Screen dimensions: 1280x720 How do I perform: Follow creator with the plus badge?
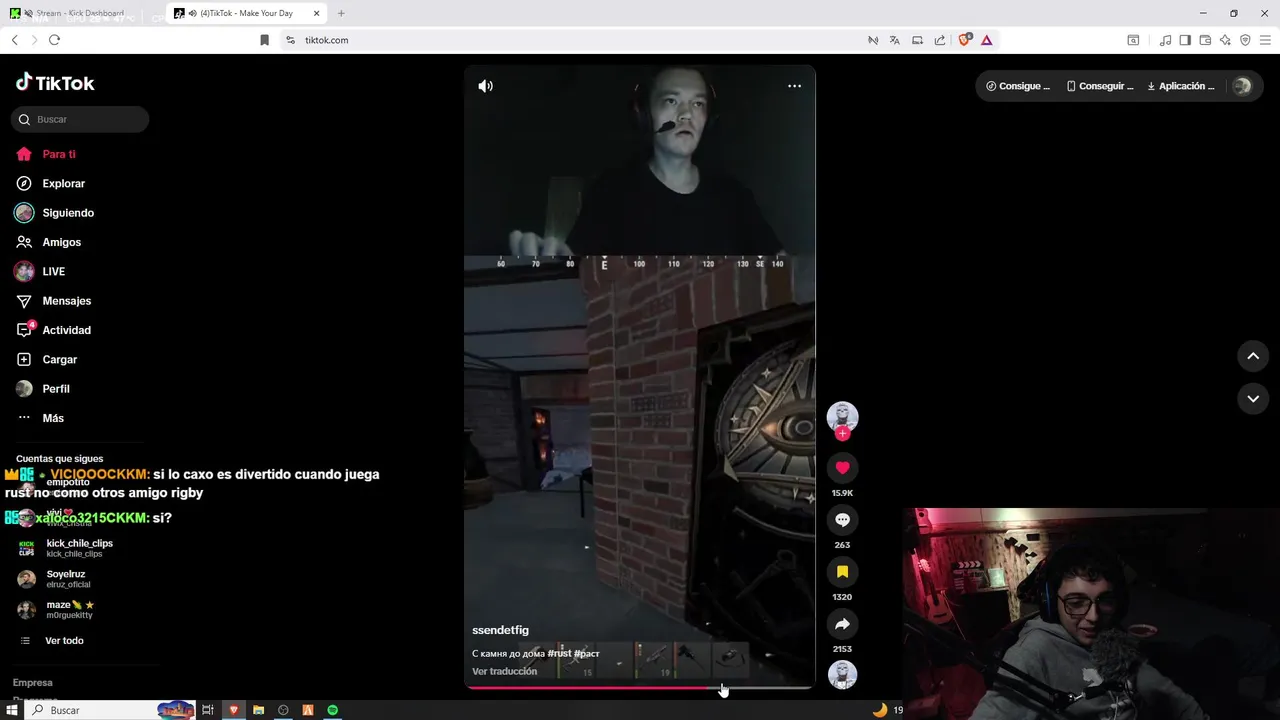[843, 433]
